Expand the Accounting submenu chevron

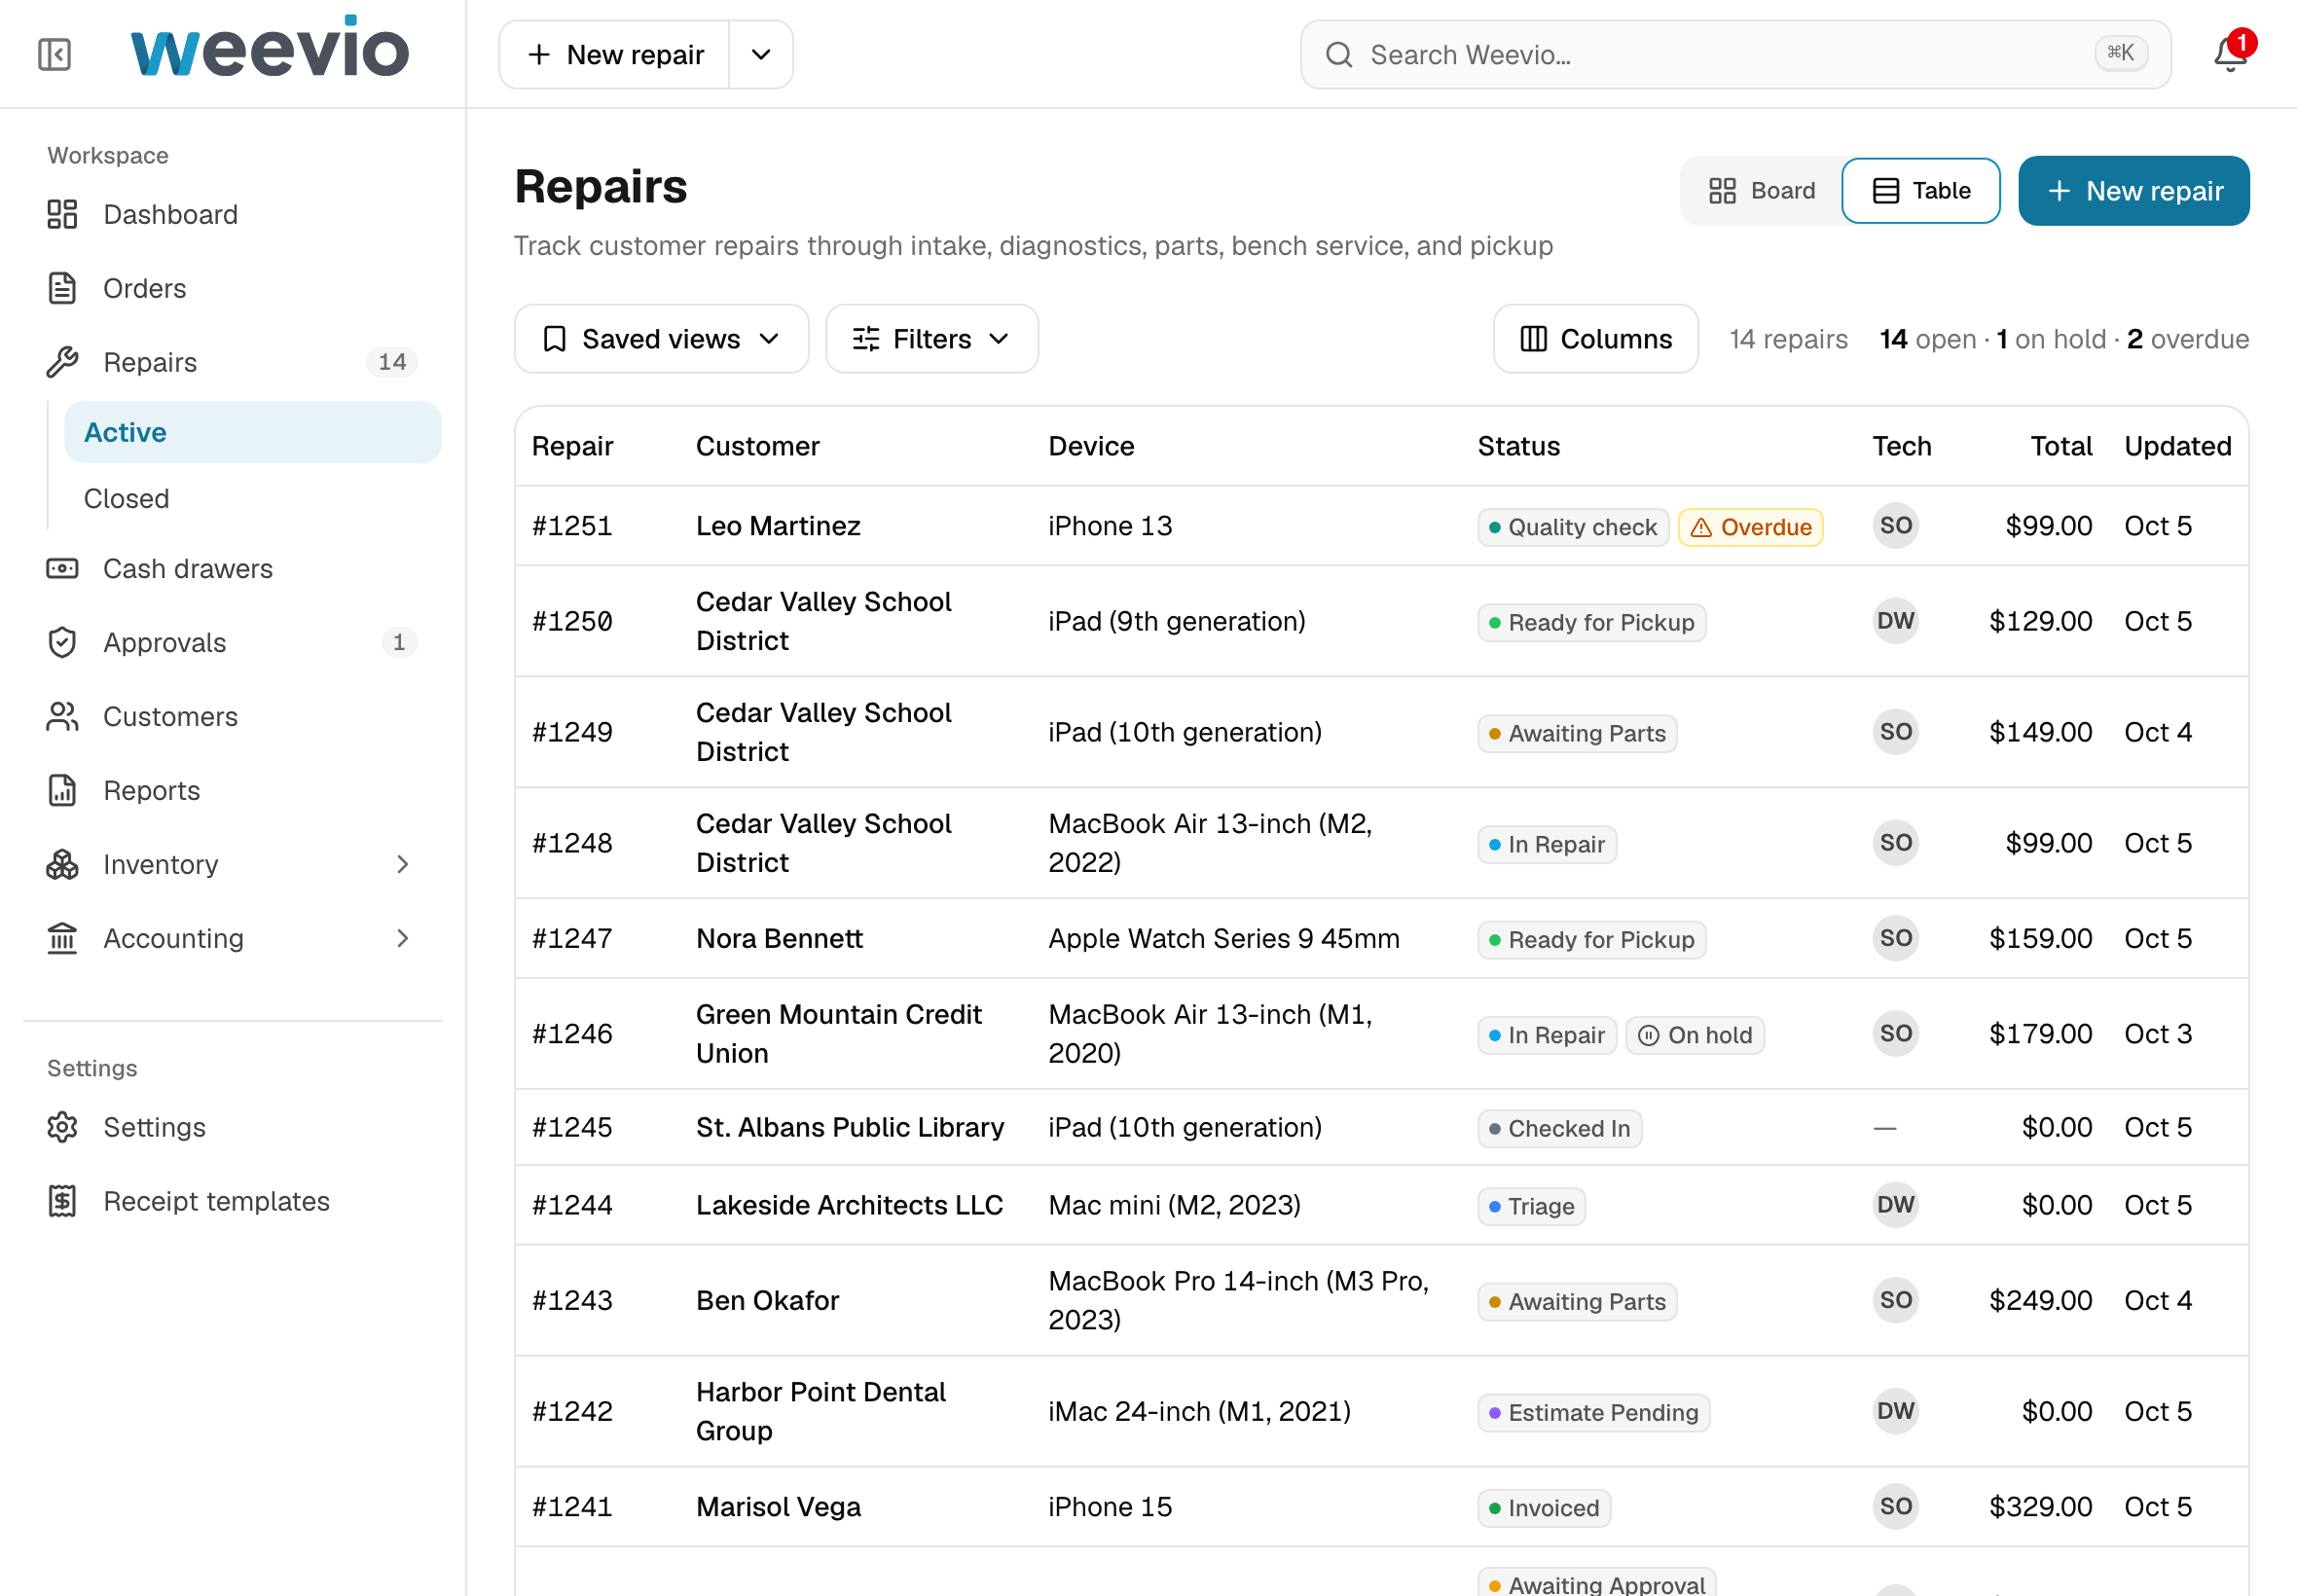tap(403, 938)
